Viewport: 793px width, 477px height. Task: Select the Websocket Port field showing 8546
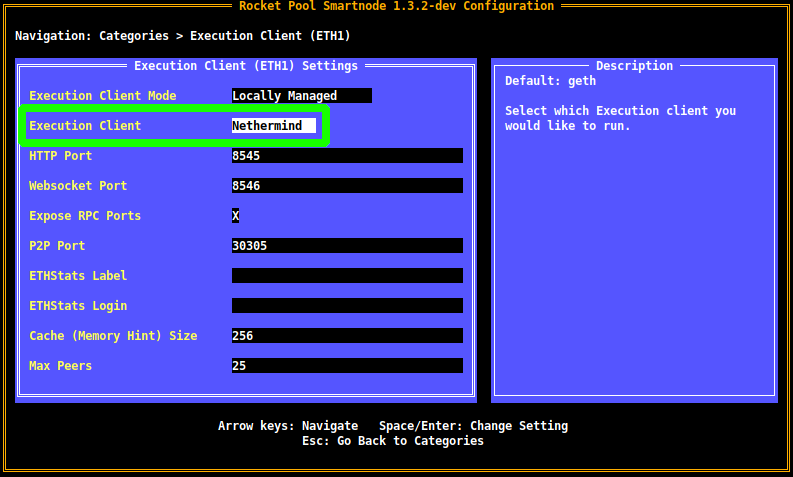pos(346,186)
